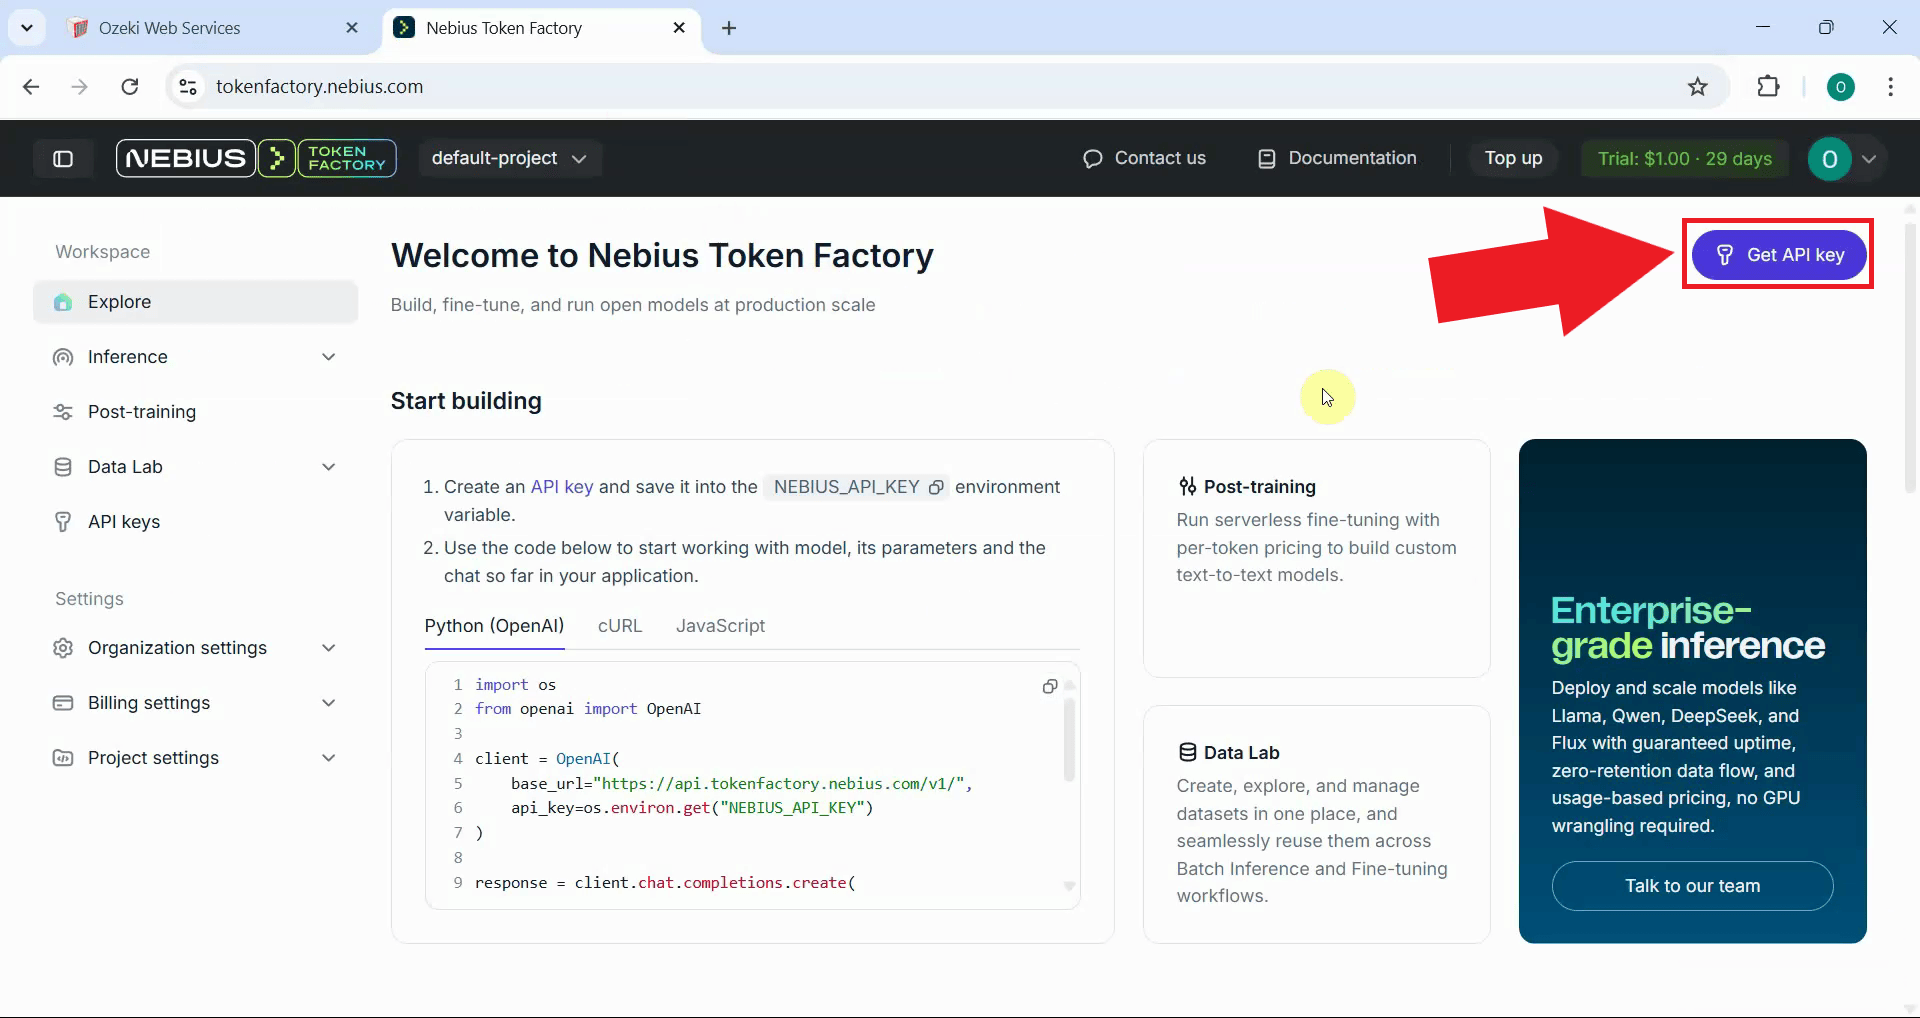Switch to the Ozeki Web Services tab
Screen dimensions: 1920x1018
click(168, 27)
